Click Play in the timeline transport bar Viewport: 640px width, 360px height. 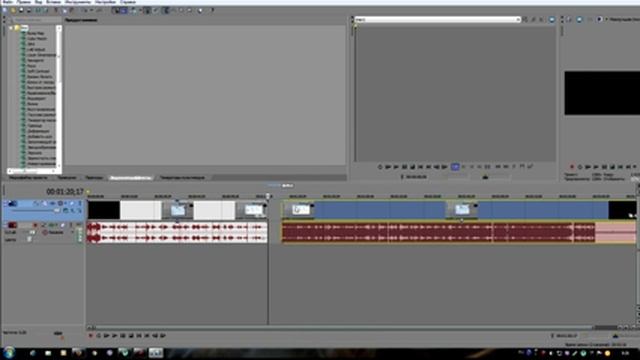(115, 336)
